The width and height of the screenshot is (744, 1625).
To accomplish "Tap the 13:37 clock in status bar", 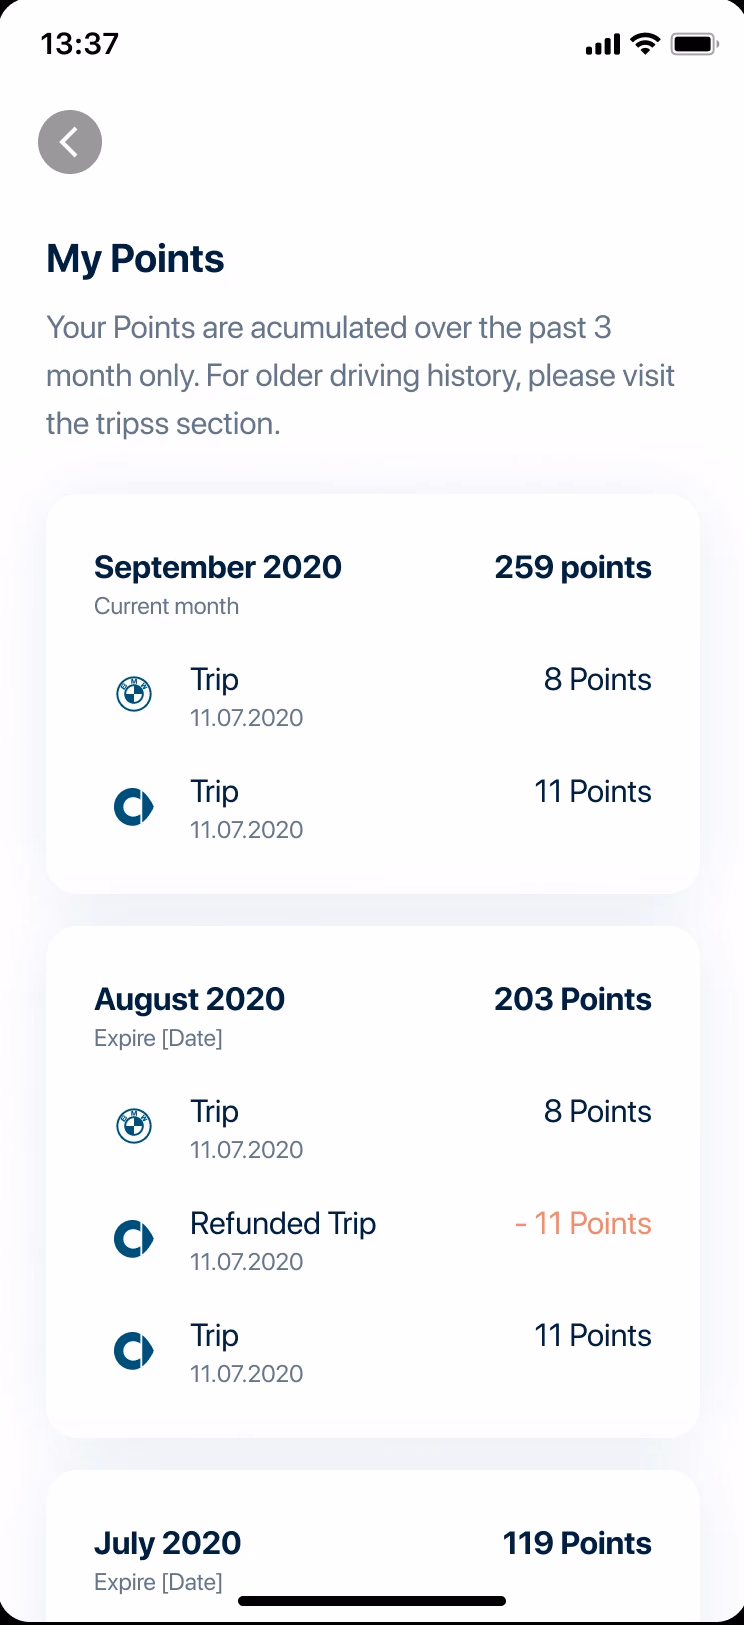I will coord(80,44).
